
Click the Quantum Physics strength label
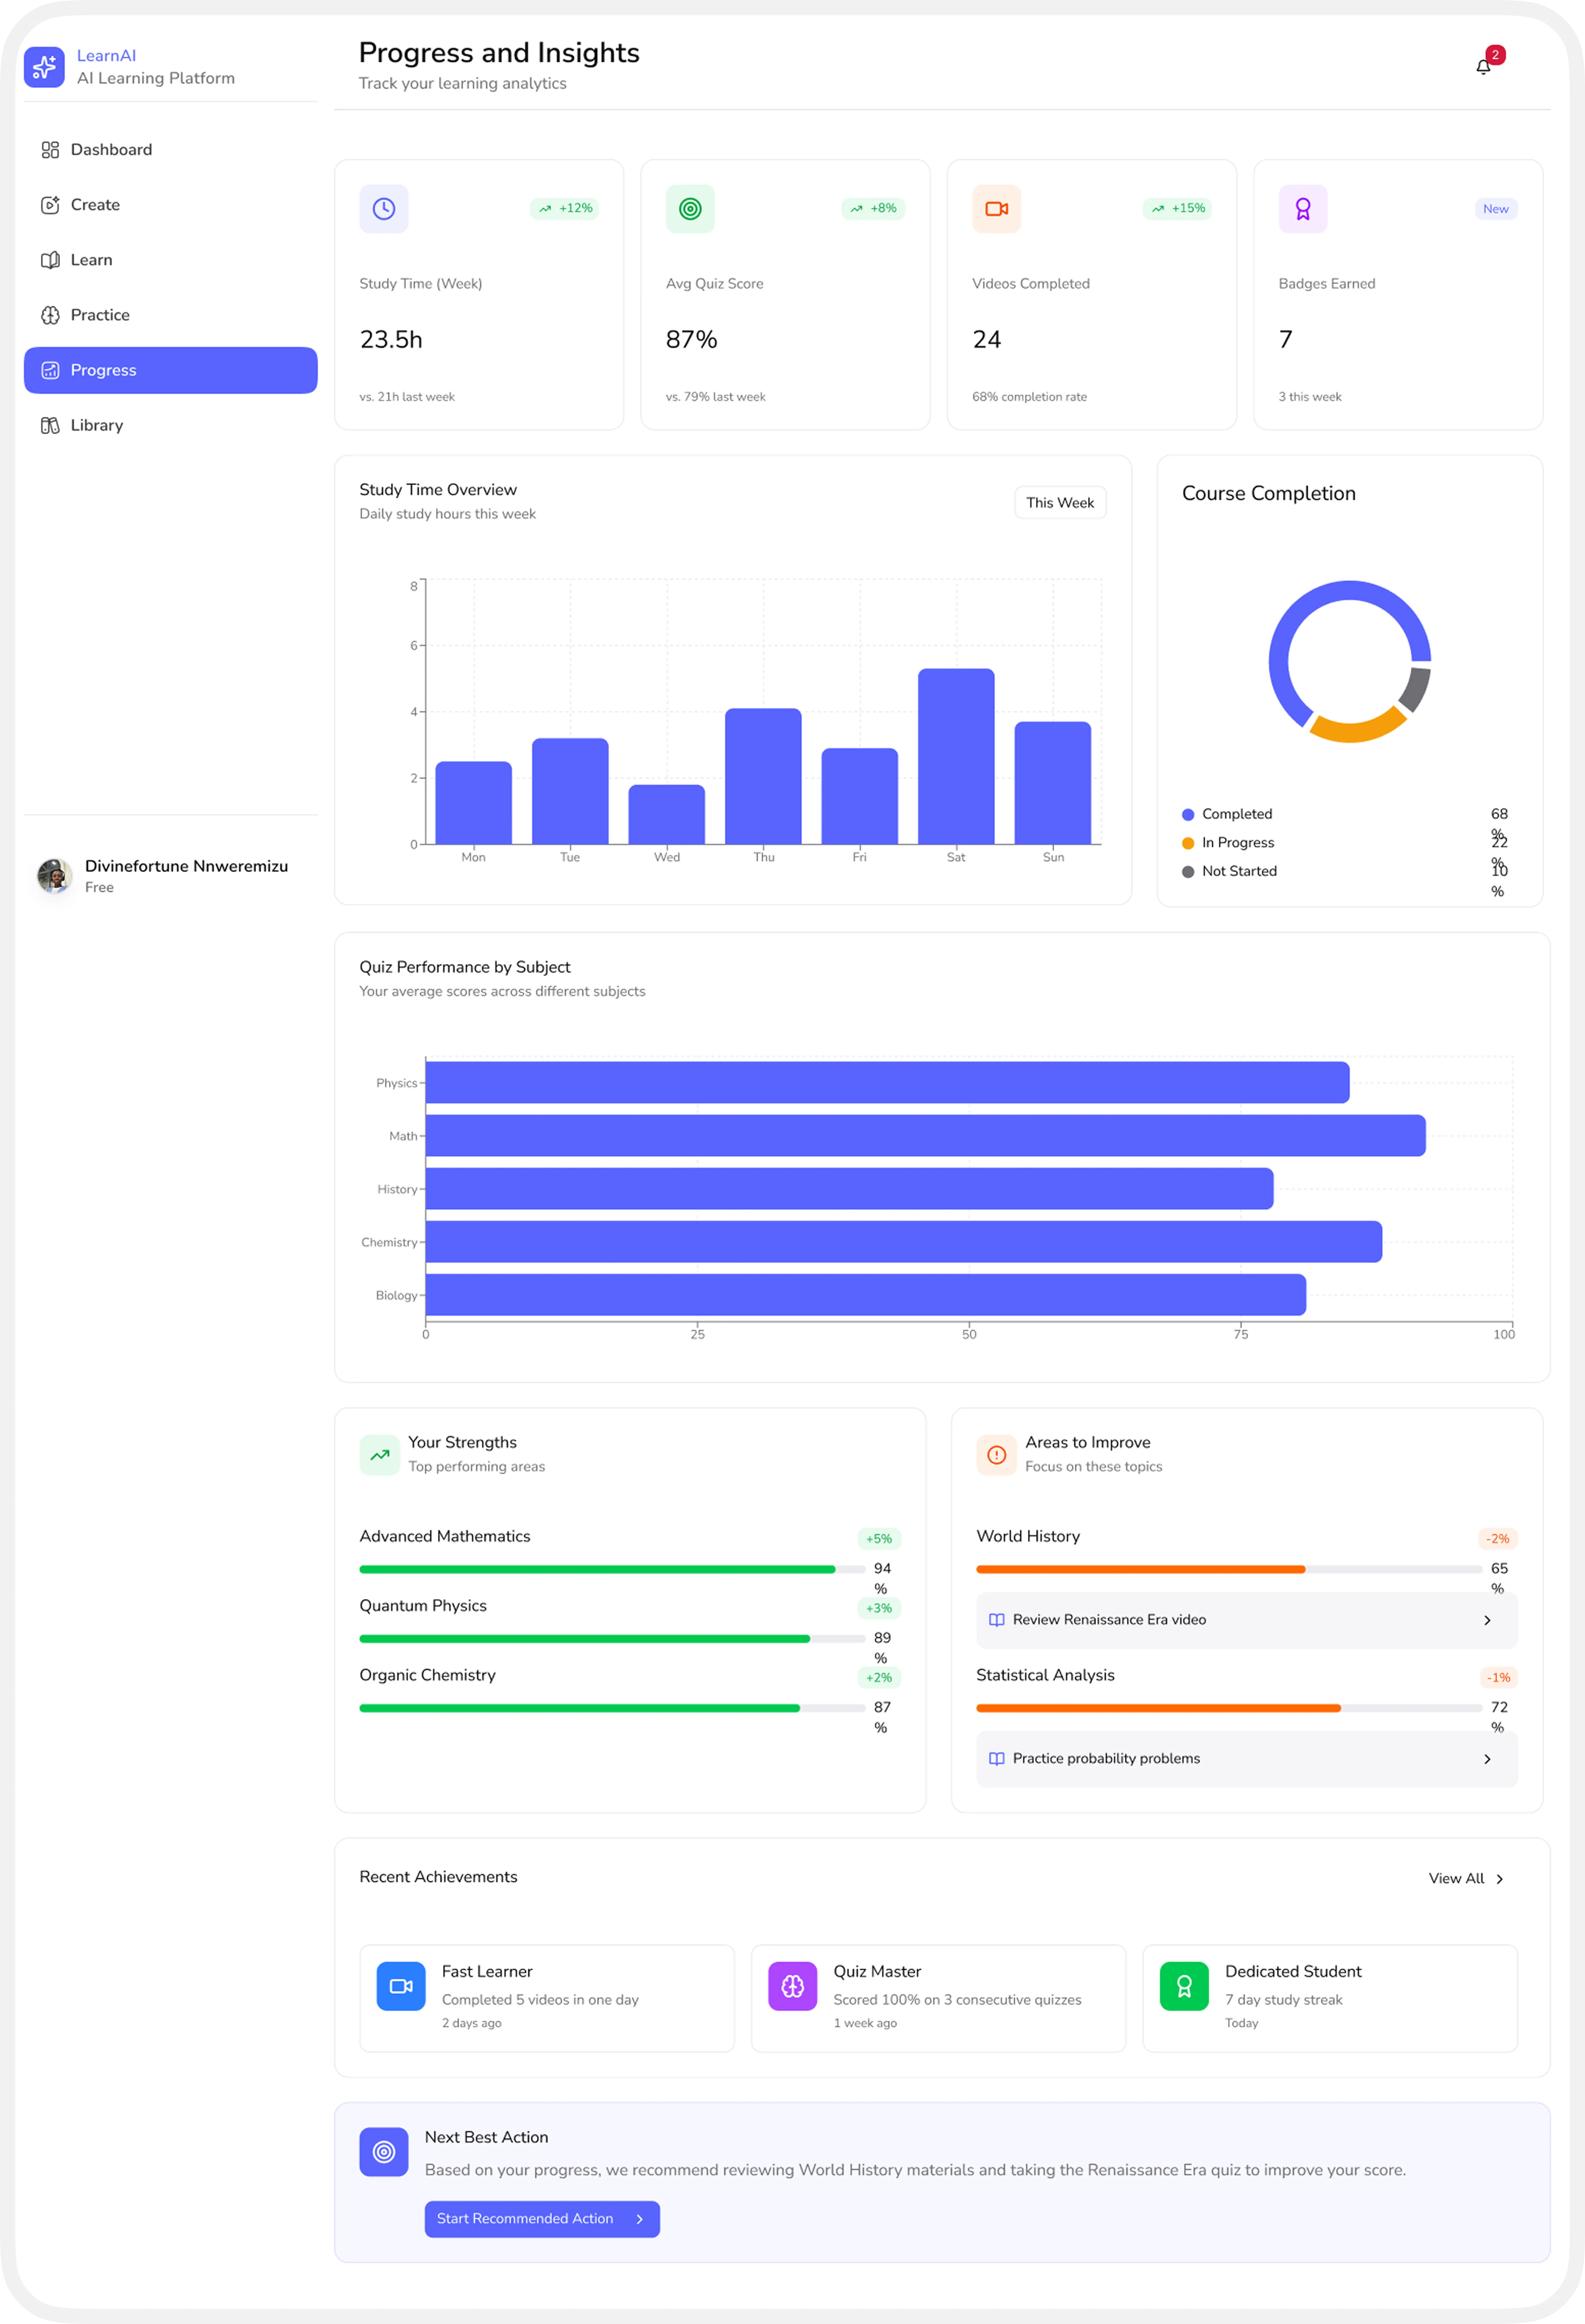(x=423, y=1606)
